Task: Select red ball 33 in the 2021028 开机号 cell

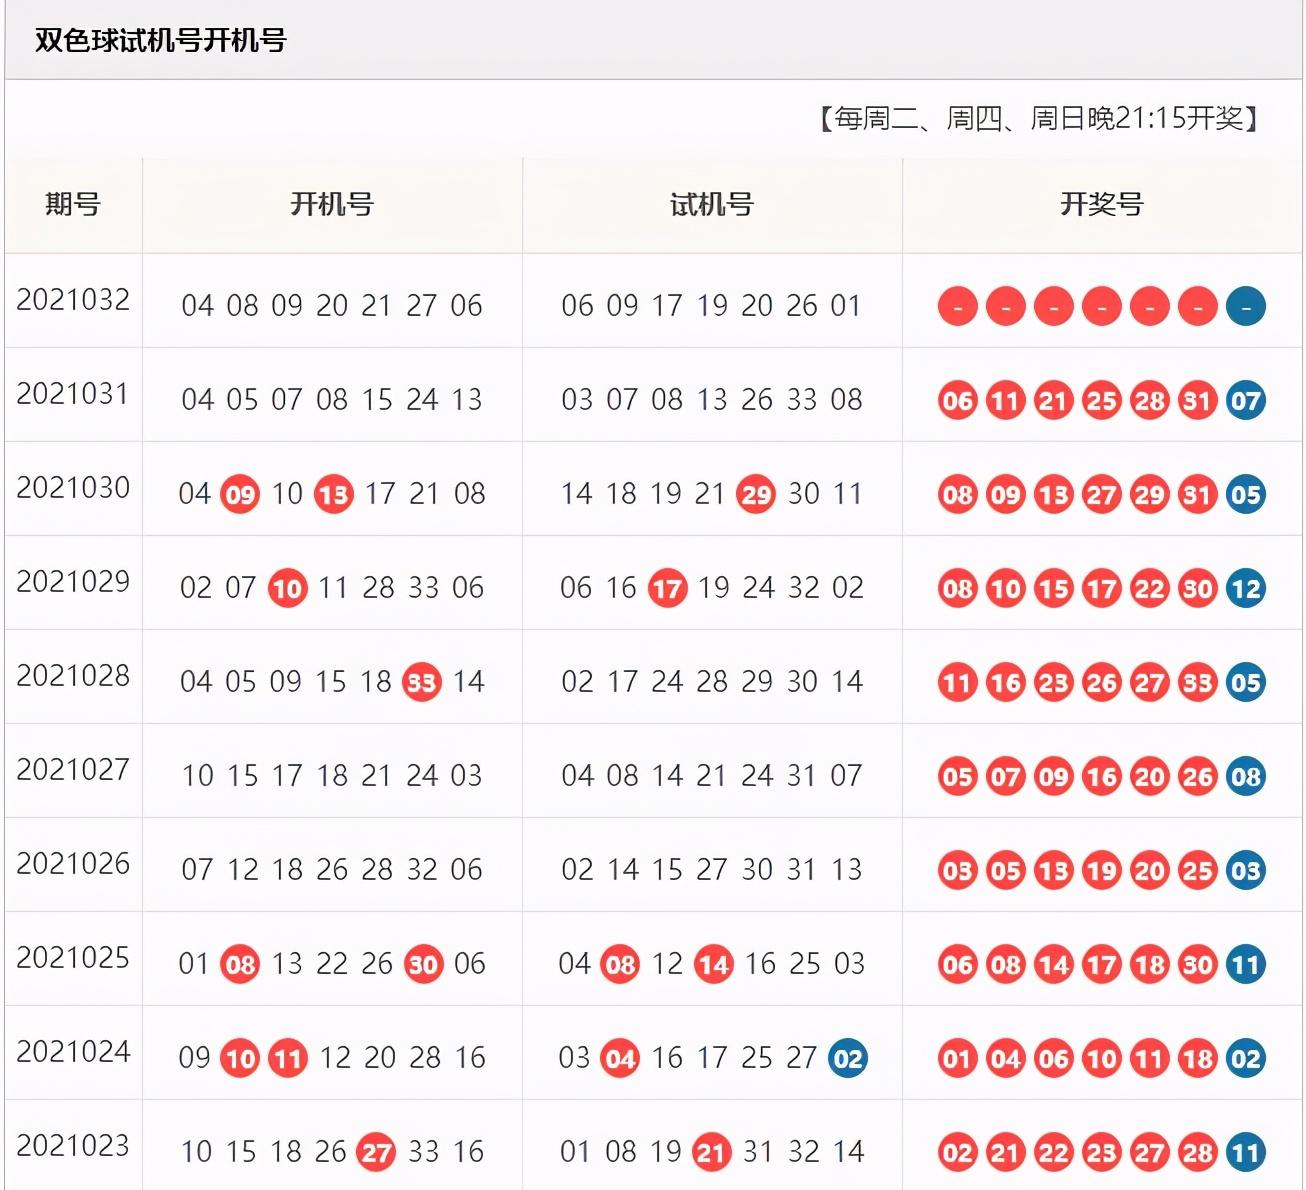Action: [x=421, y=683]
